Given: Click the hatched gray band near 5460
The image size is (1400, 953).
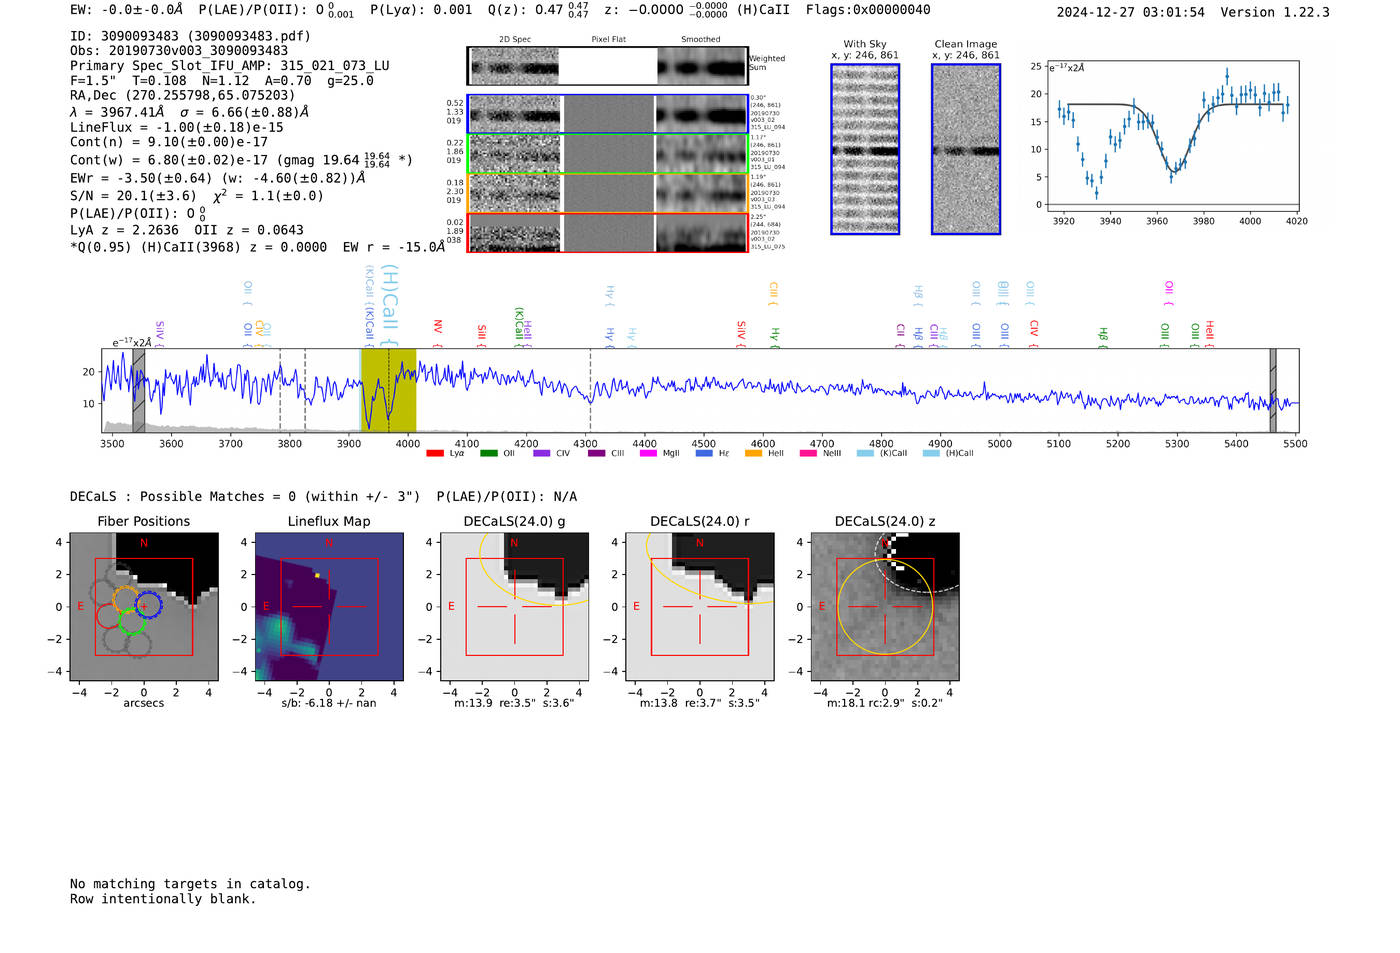Looking at the screenshot, I should [1273, 390].
